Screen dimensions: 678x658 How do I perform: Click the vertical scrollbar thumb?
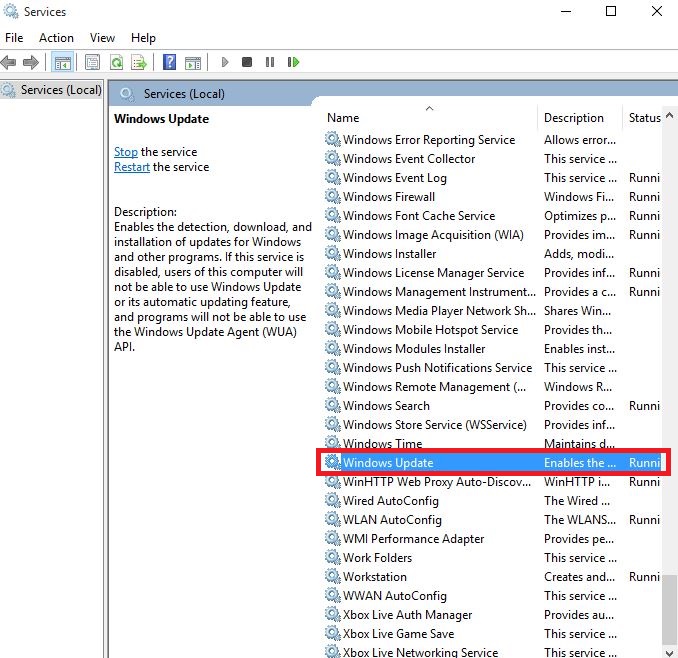point(669,610)
